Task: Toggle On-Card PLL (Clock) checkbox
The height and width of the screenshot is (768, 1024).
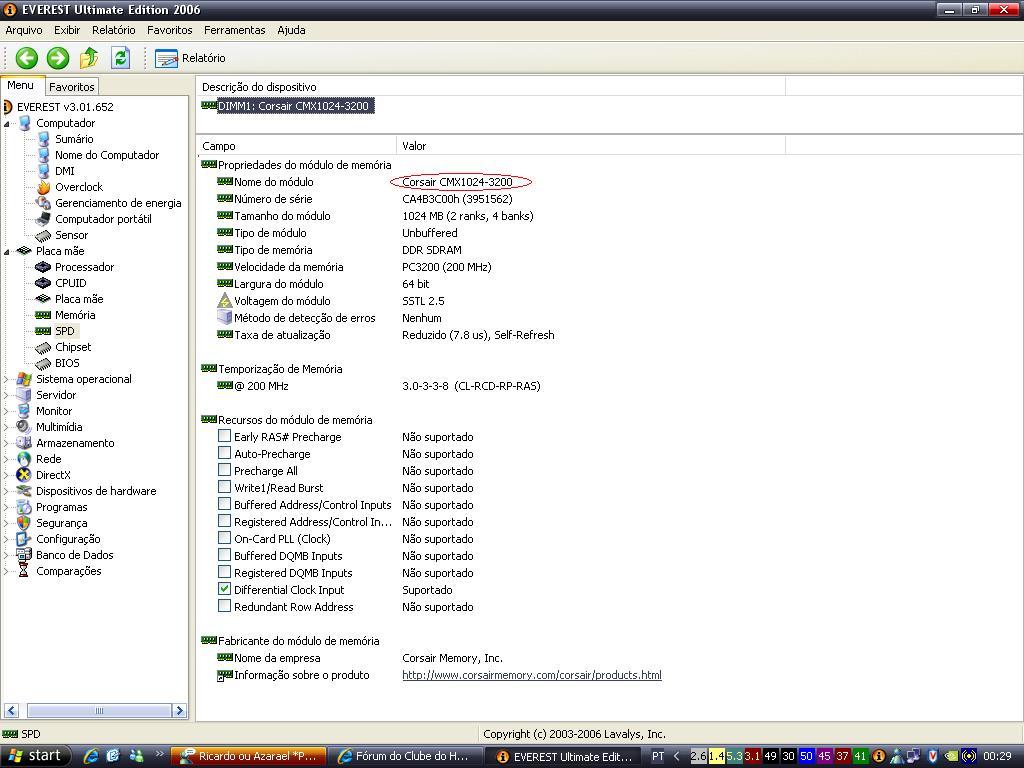Action: 224,537
